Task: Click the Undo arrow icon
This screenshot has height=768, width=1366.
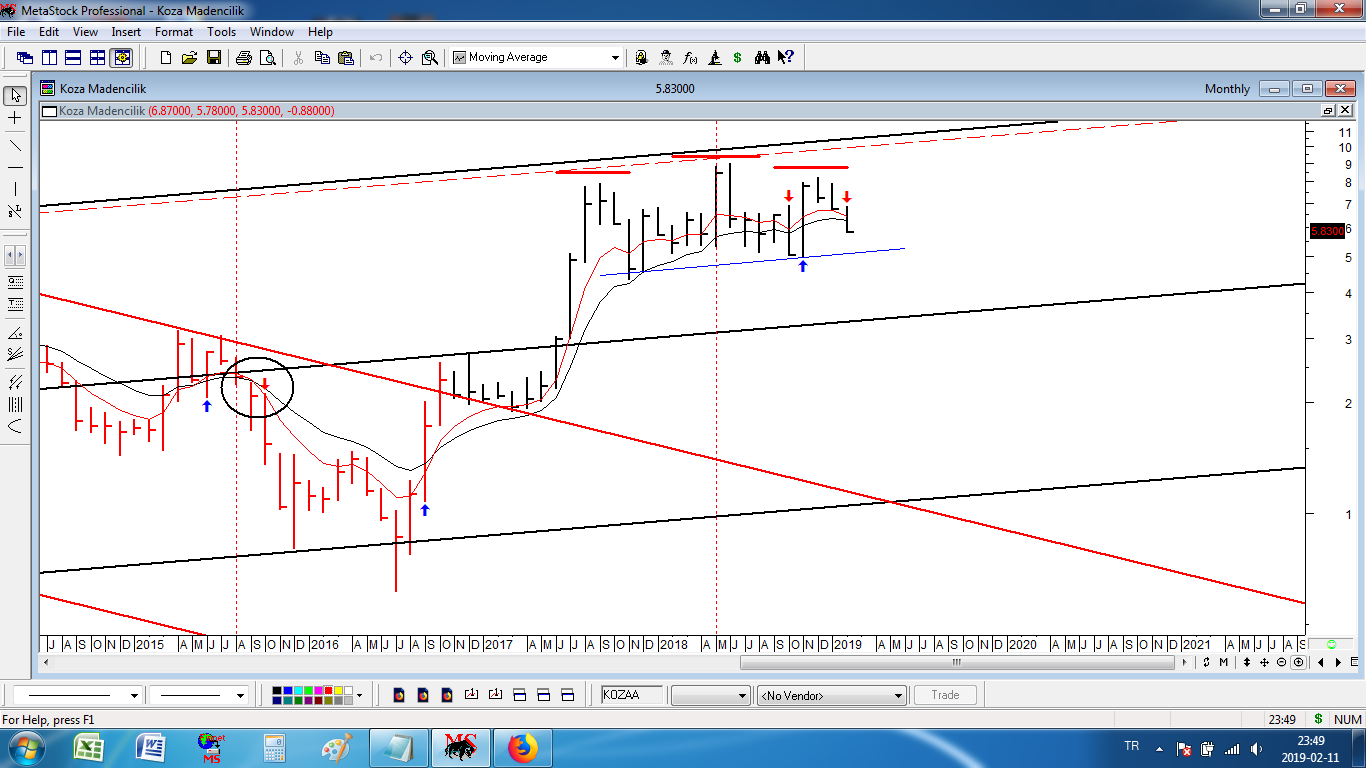Action: pyautogui.click(x=376, y=58)
